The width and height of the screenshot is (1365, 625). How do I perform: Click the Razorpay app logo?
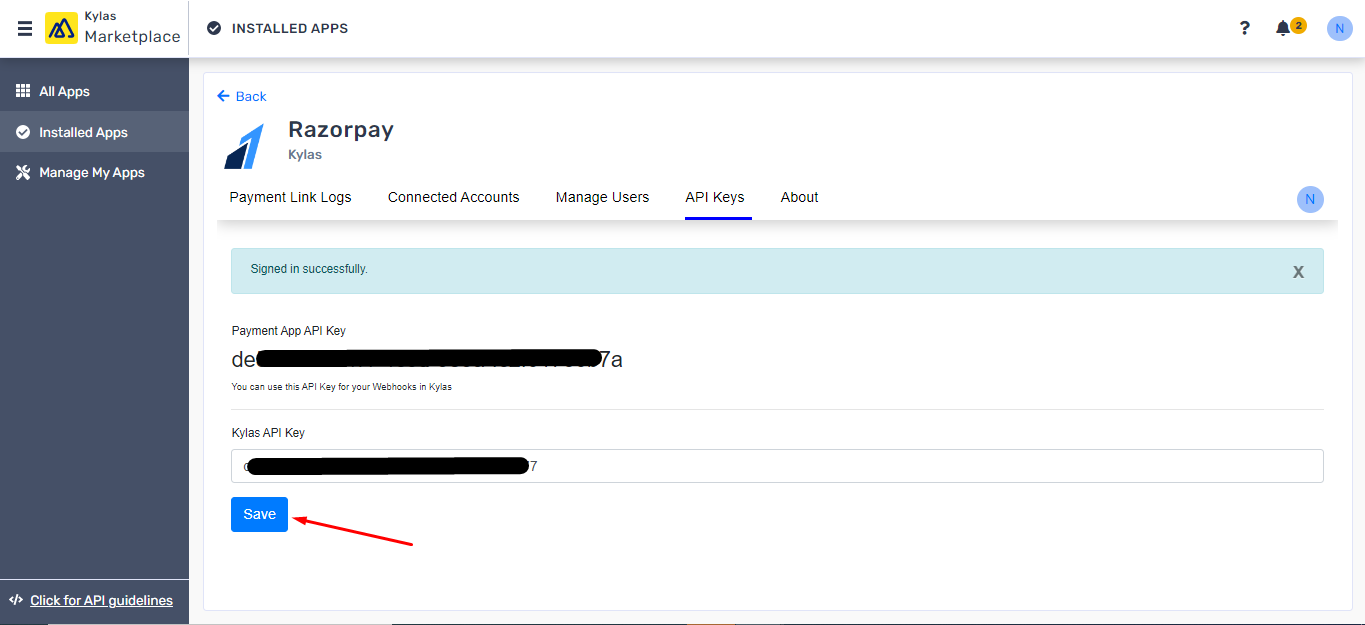(x=244, y=146)
